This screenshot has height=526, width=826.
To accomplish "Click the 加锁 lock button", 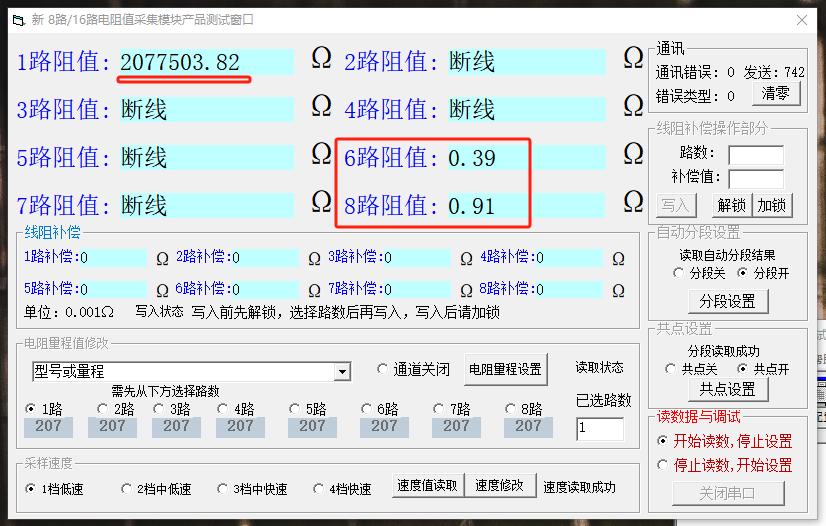I will pos(771,205).
